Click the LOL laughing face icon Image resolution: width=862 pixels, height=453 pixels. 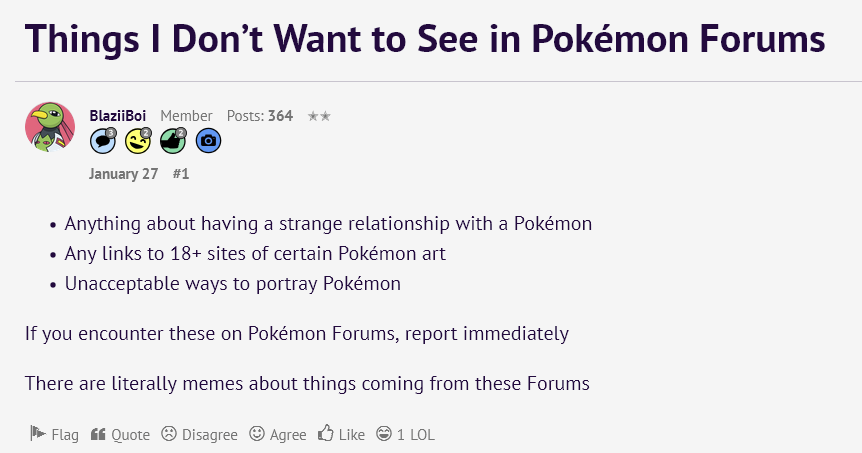[x=384, y=433]
